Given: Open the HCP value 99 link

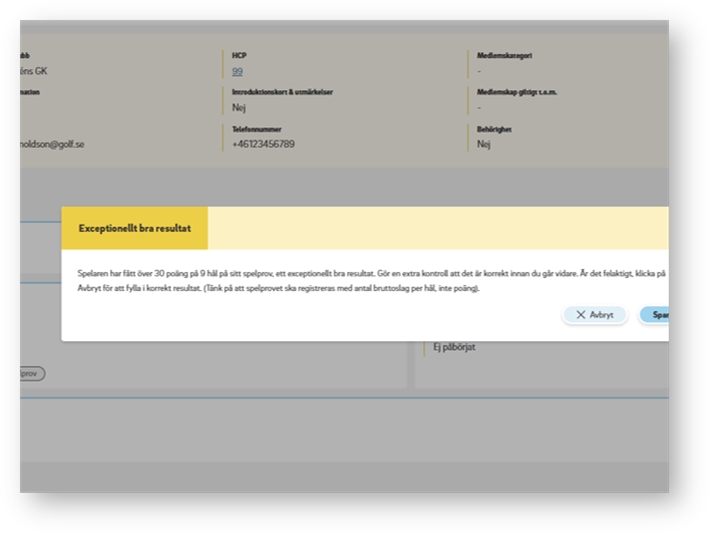Looking at the screenshot, I should (237, 72).
